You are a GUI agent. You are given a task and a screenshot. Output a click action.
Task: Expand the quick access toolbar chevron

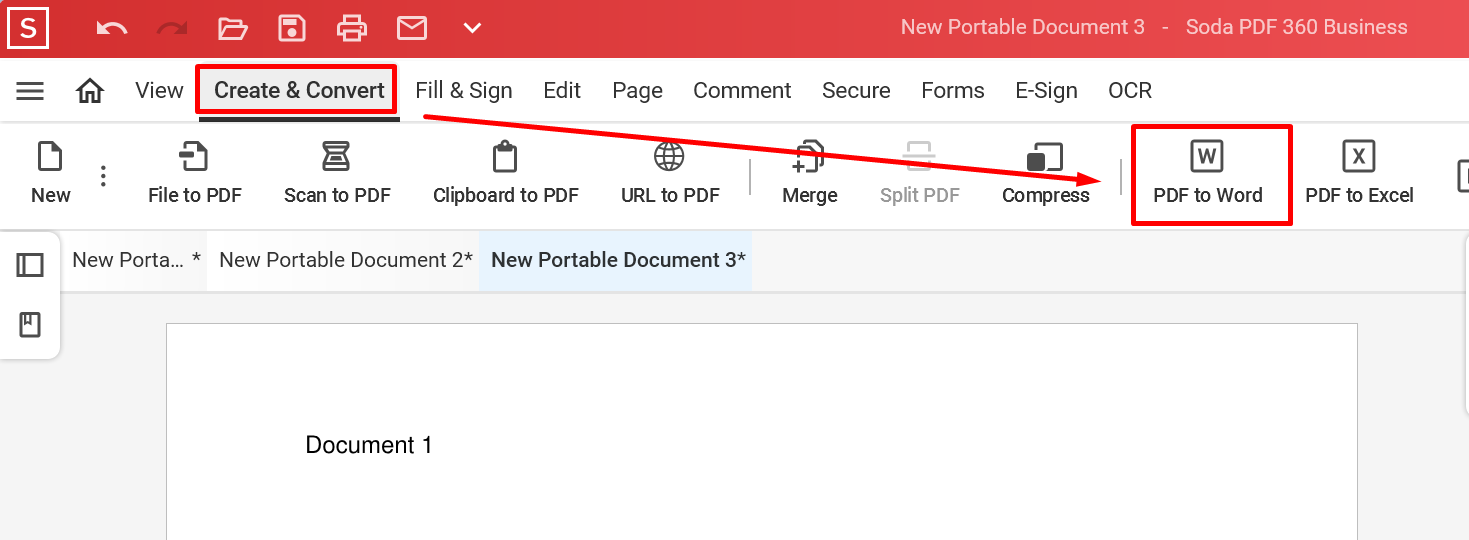click(x=473, y=28)
